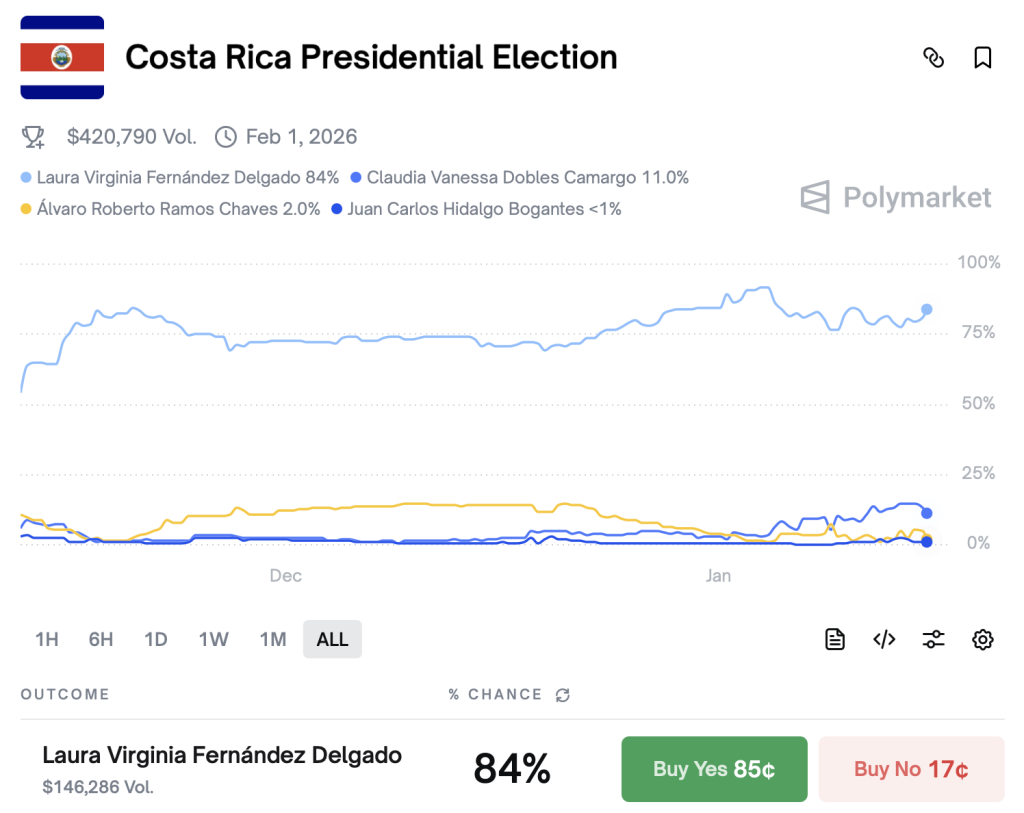1024x813 pixels.
Task: Click Buy No 17¢ button
Action: click(x=911, y=769)
